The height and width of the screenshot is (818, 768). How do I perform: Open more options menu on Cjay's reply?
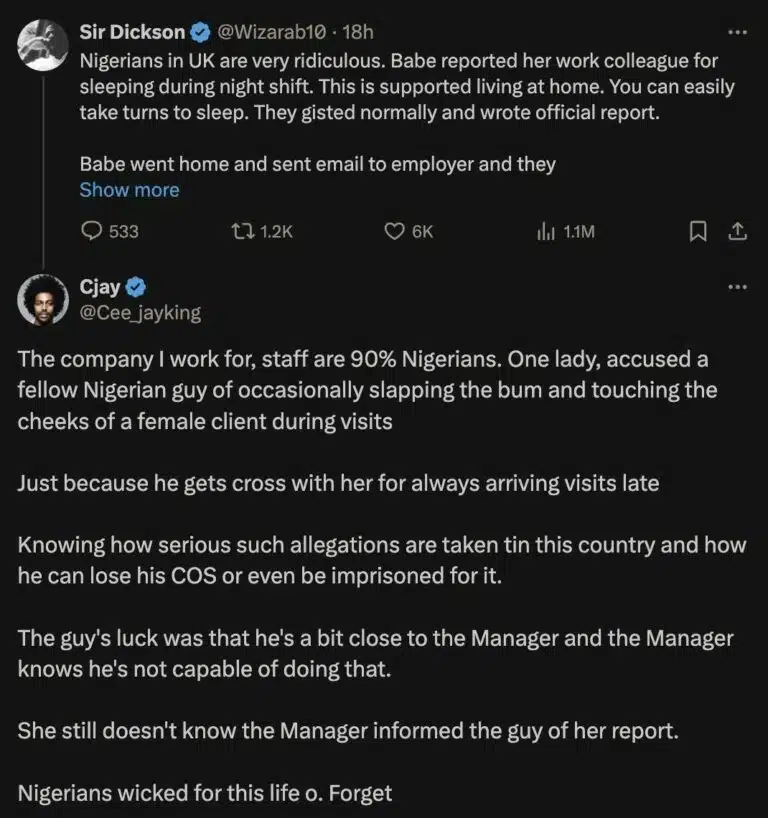pos(737,287)
